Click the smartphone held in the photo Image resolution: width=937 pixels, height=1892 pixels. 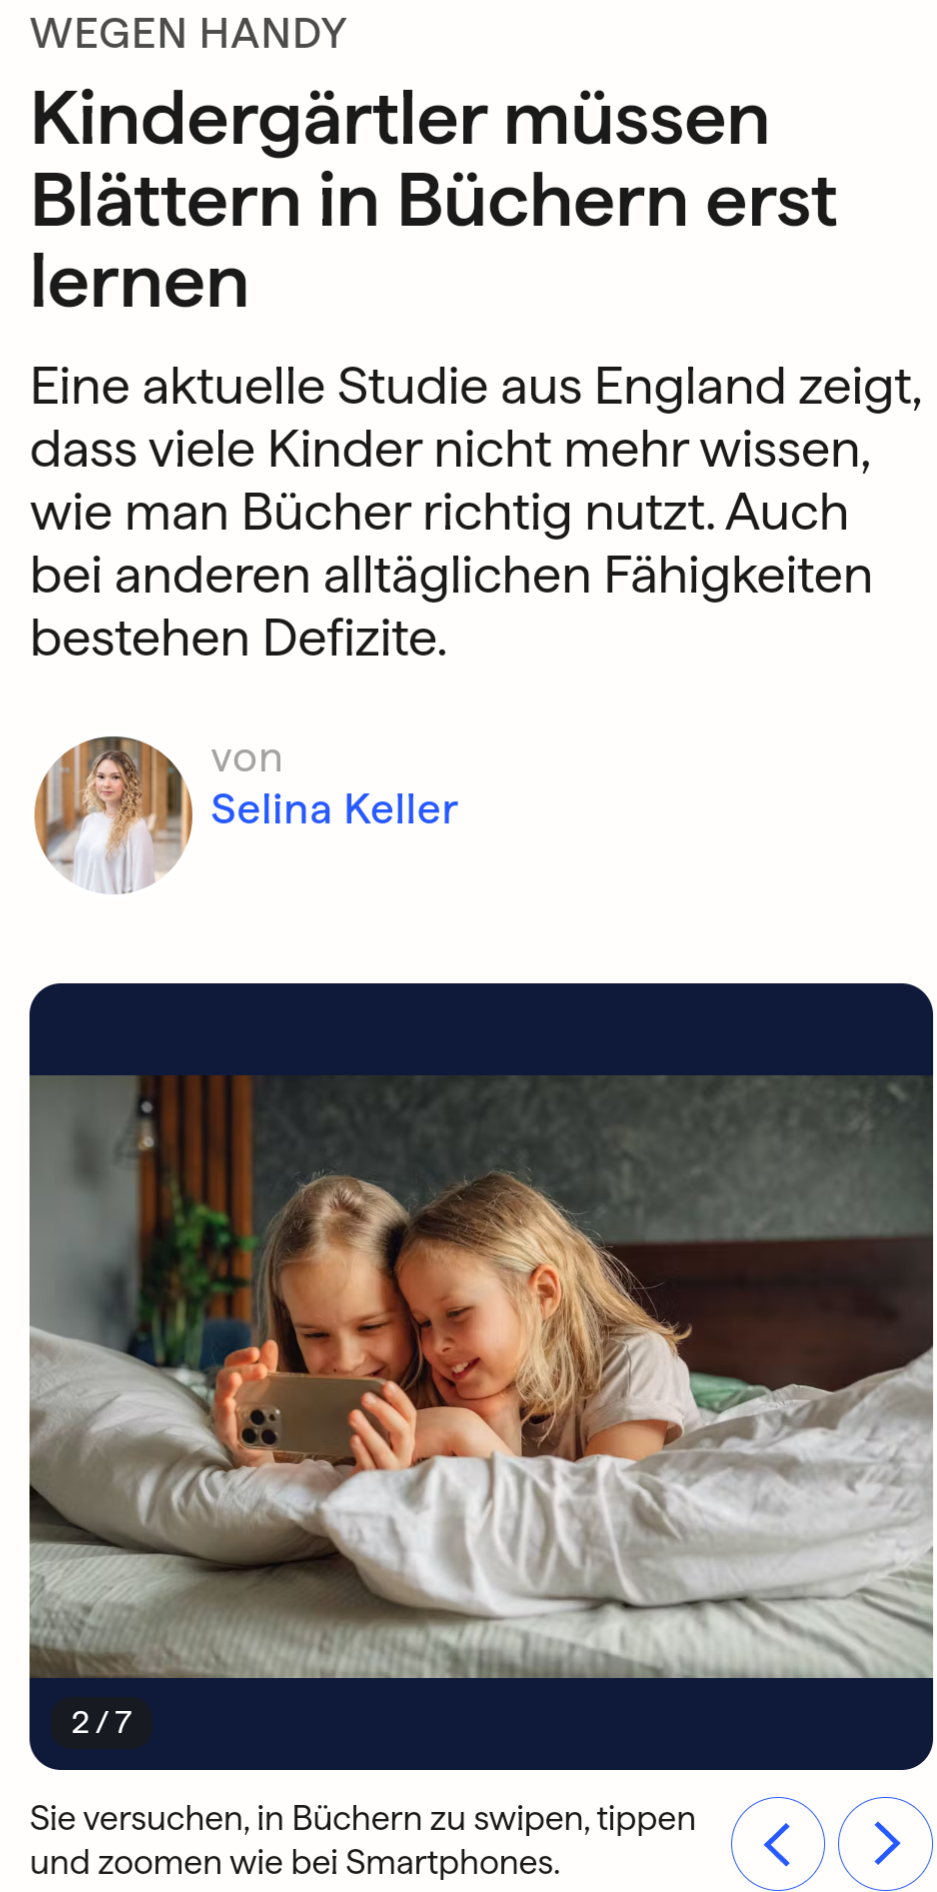point(310,1415)
